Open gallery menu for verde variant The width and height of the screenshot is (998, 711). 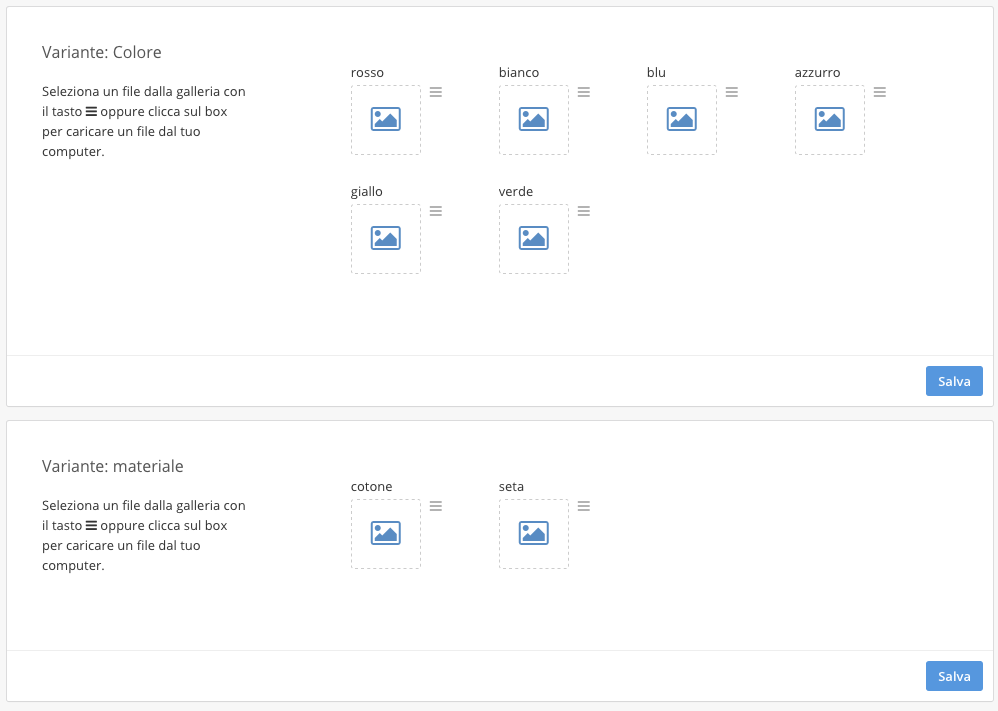click(x=584, y=211)
